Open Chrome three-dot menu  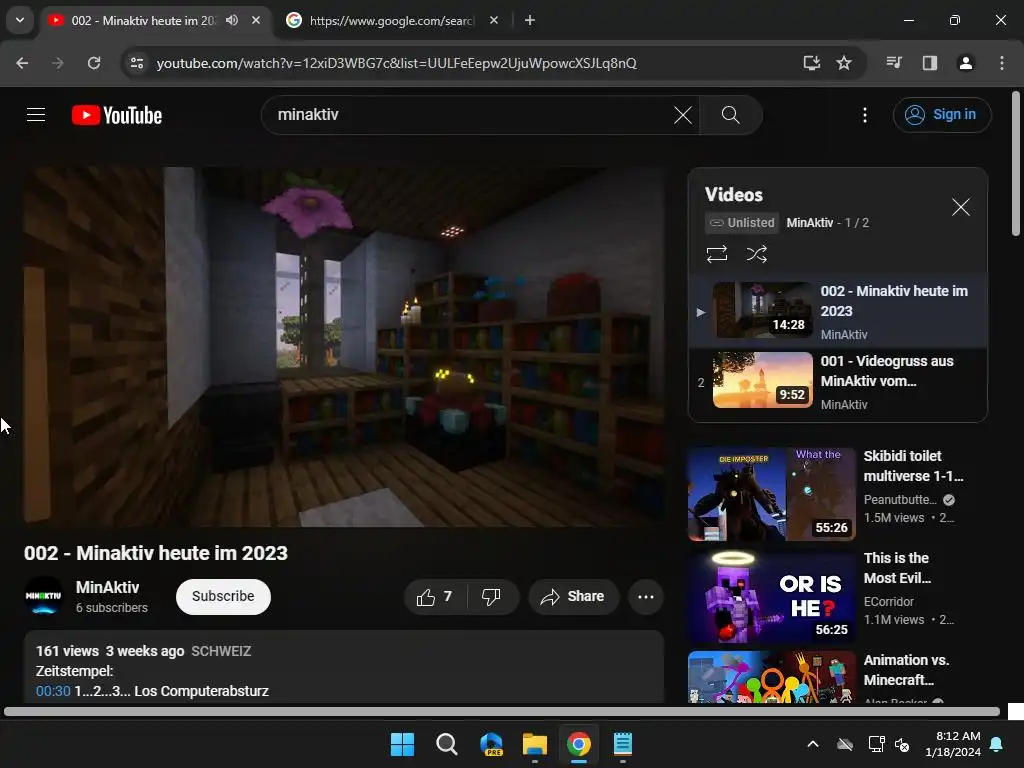[1002, 63]
